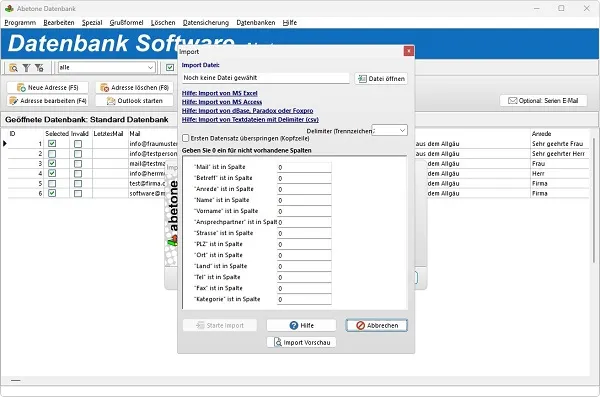Screen dimensions: 600x397
Task: Open the Delimiter (Trennzeichen) dropdown
Action: coord(390,130)
